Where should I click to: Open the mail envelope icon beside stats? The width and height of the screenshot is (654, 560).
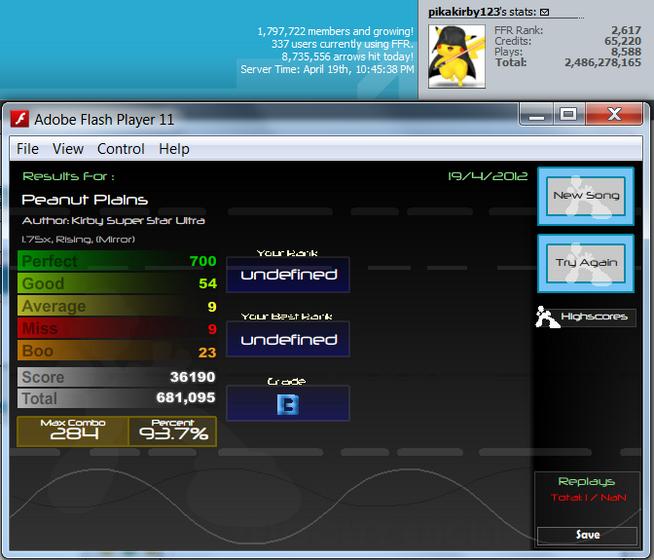click(544, 12)
